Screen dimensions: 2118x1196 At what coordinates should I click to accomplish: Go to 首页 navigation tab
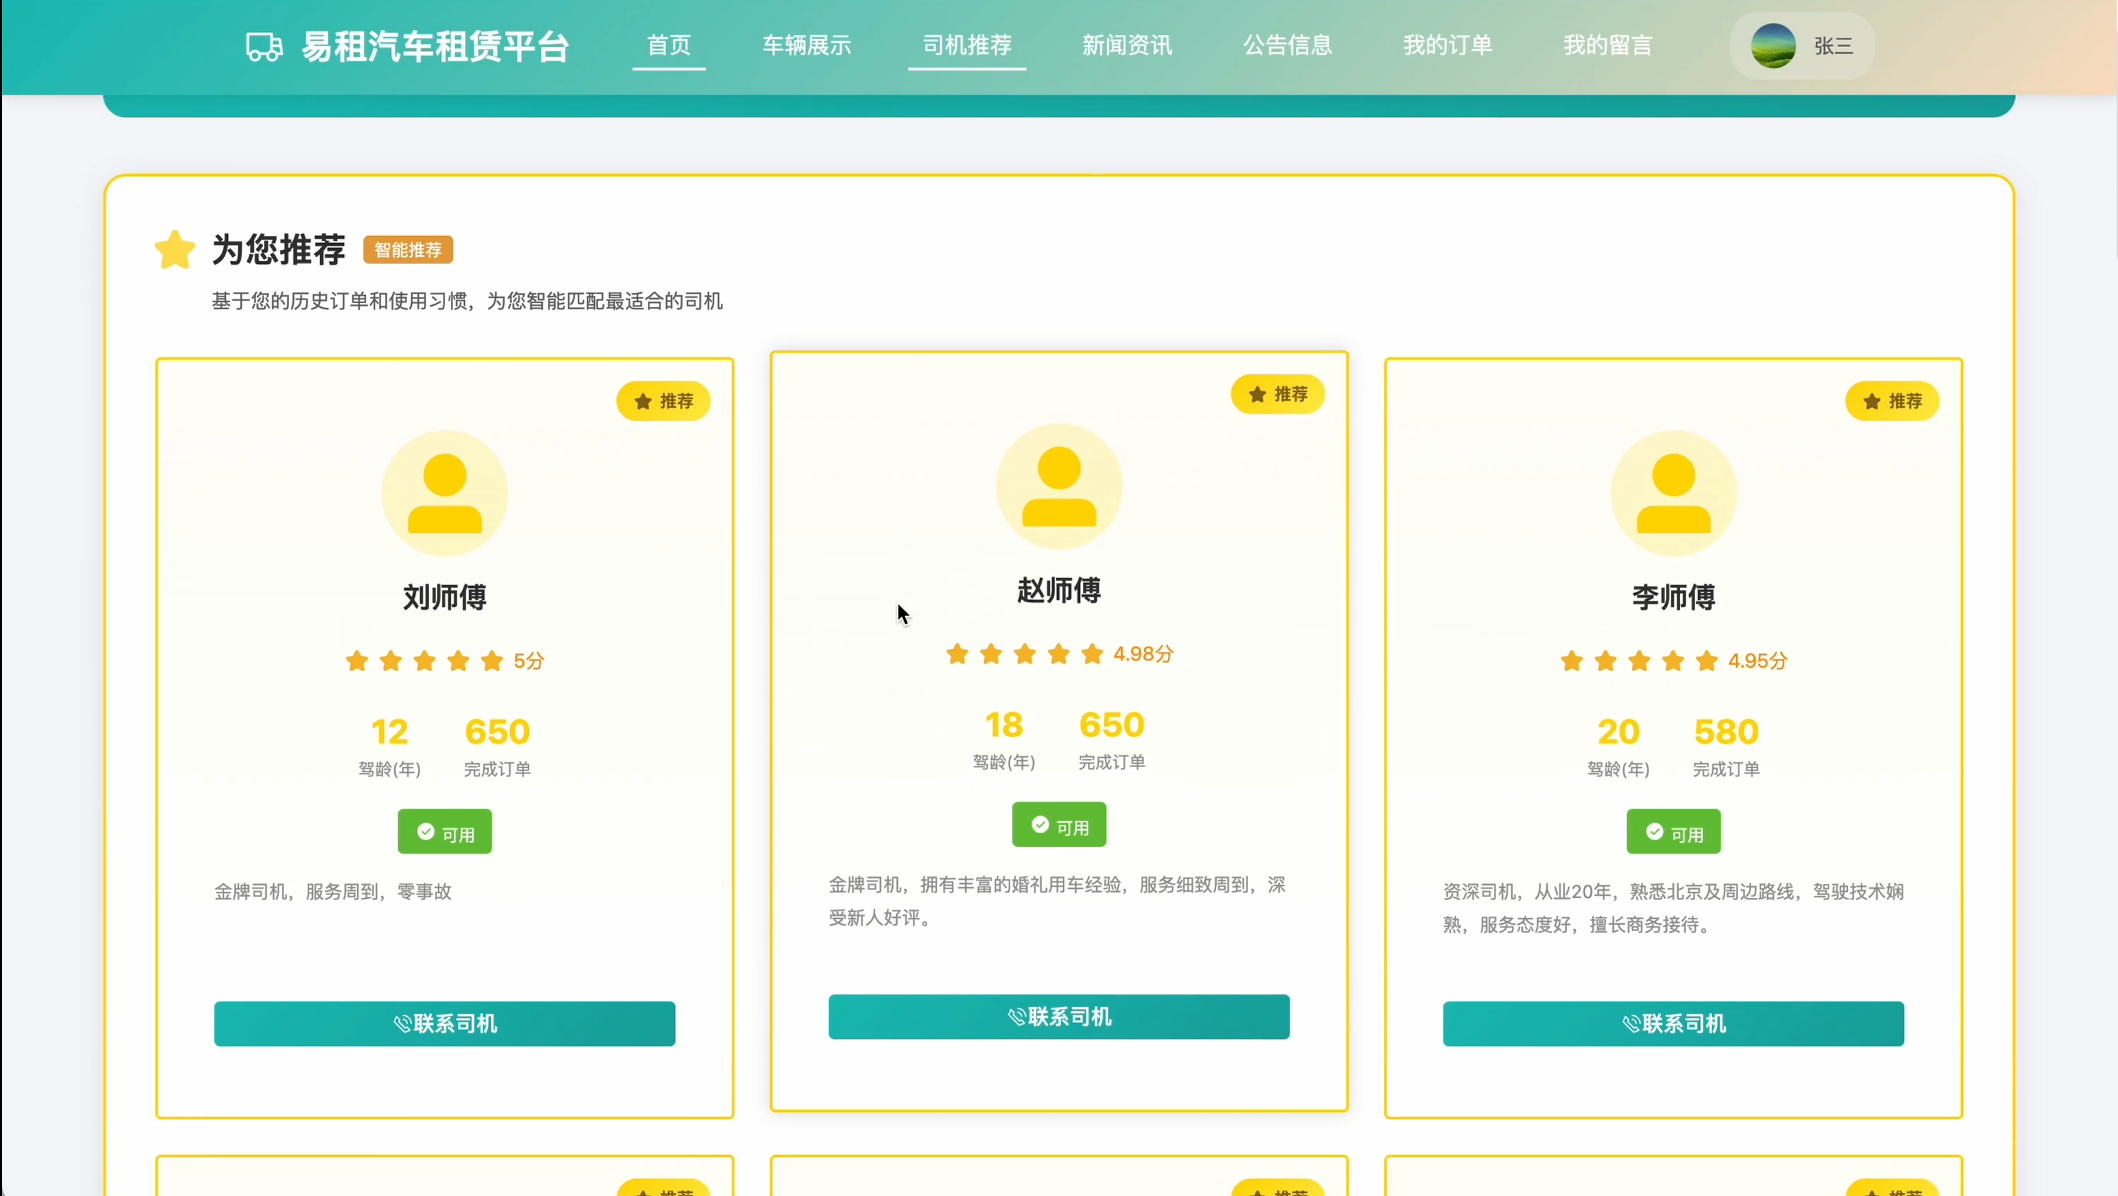[x=669, y=46]
